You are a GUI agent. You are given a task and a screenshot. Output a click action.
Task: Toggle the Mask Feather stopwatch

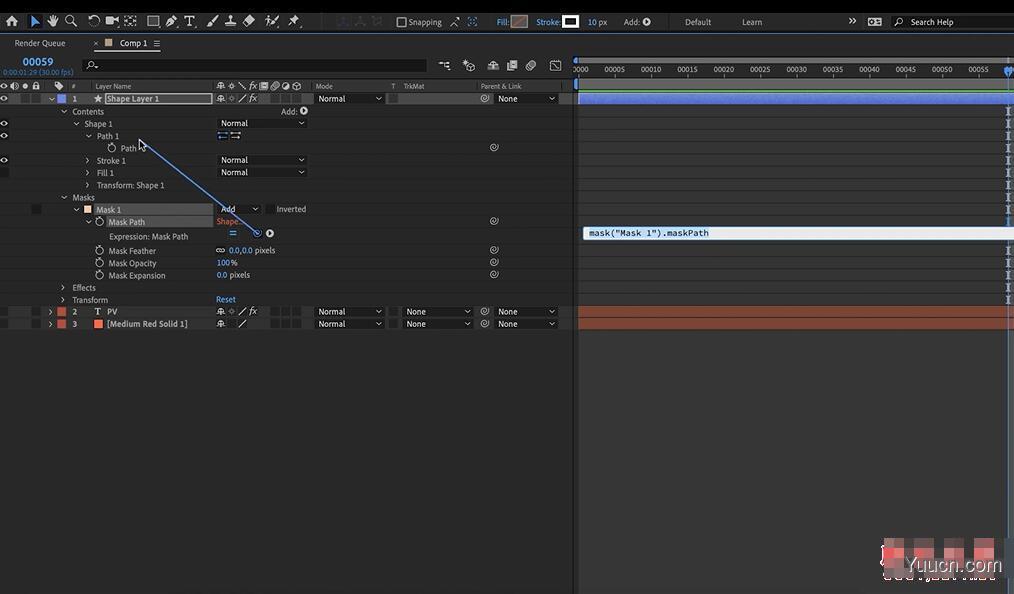100,250
